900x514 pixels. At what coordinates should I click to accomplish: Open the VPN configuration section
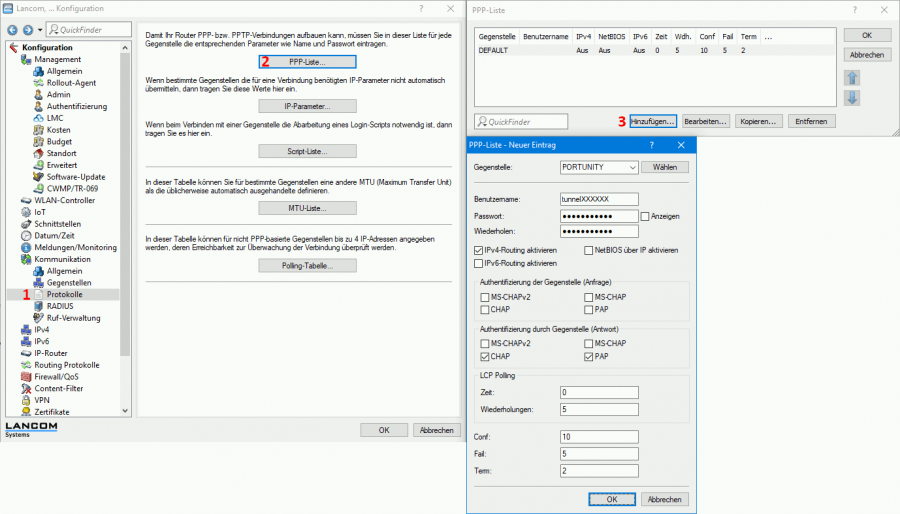[42, 399]
